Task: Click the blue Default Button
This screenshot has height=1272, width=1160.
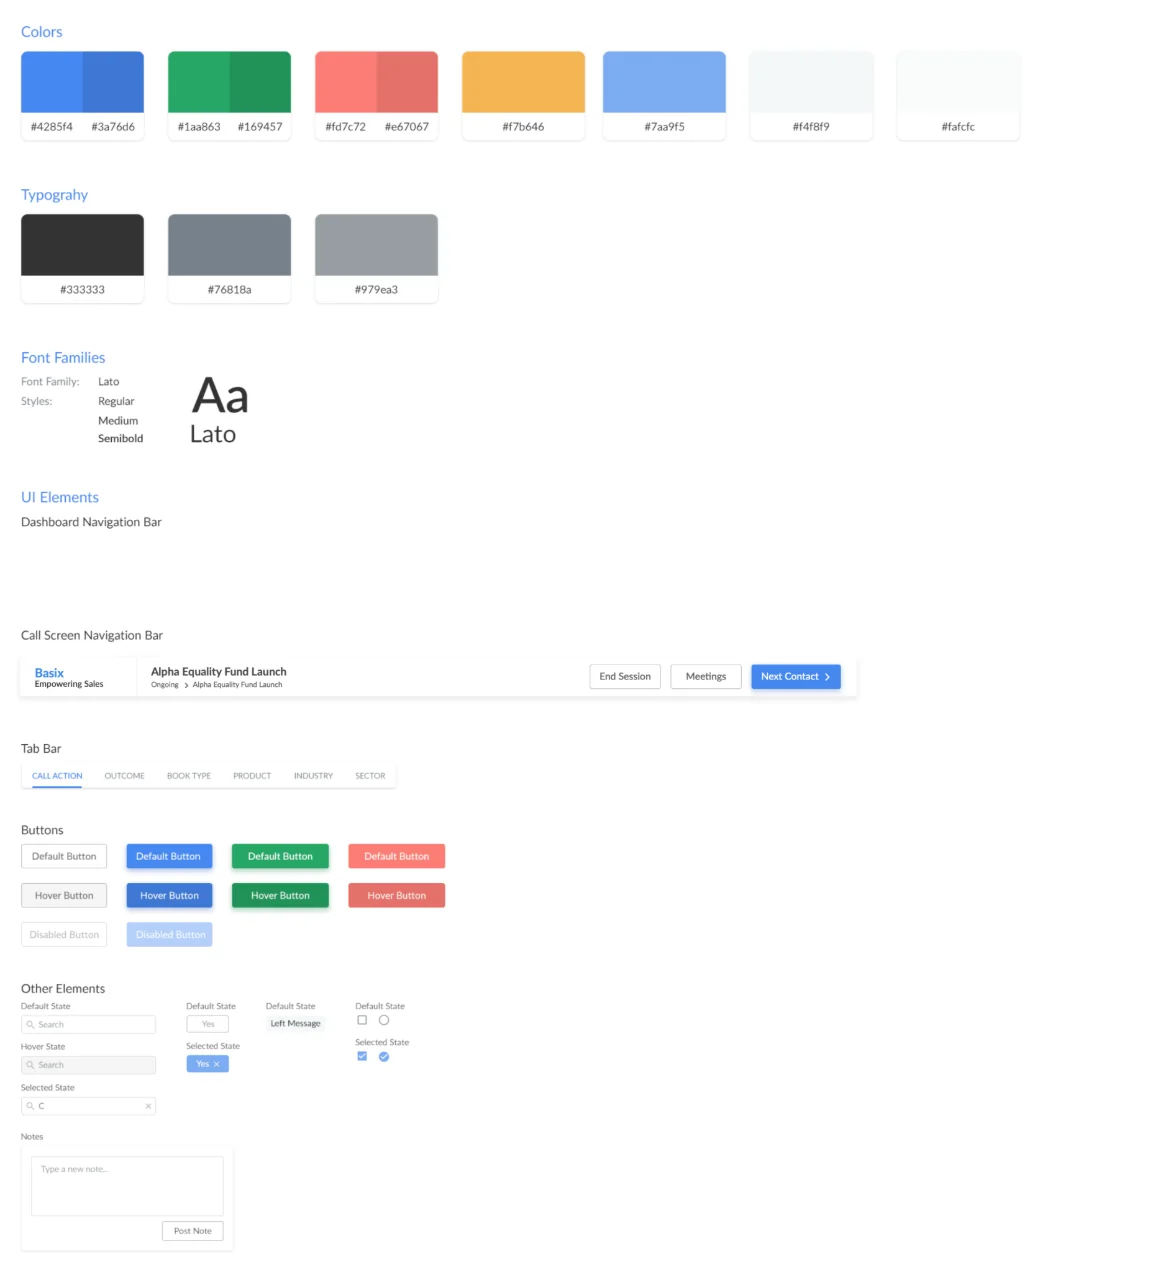Action: 169,856
